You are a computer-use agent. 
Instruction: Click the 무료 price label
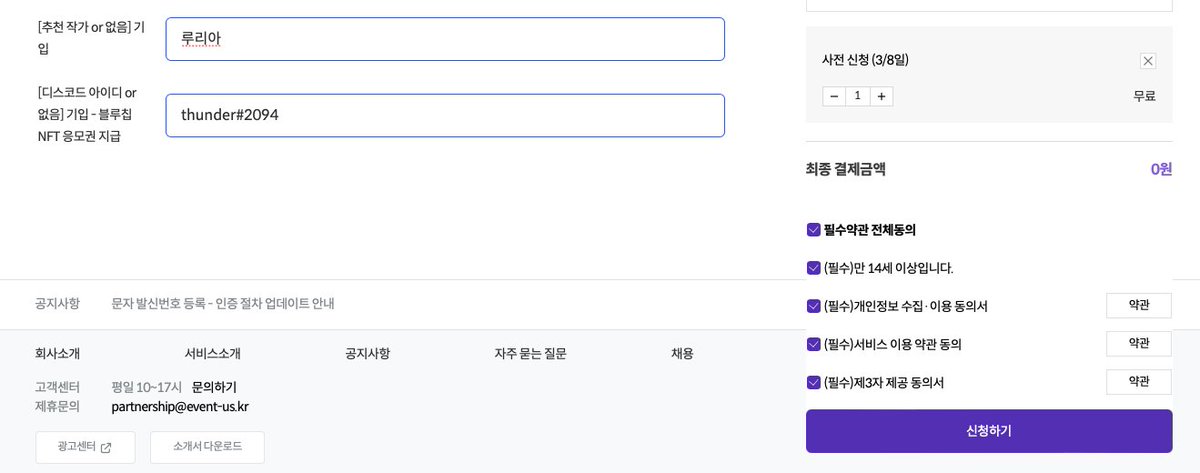(x=1144, y=96)
